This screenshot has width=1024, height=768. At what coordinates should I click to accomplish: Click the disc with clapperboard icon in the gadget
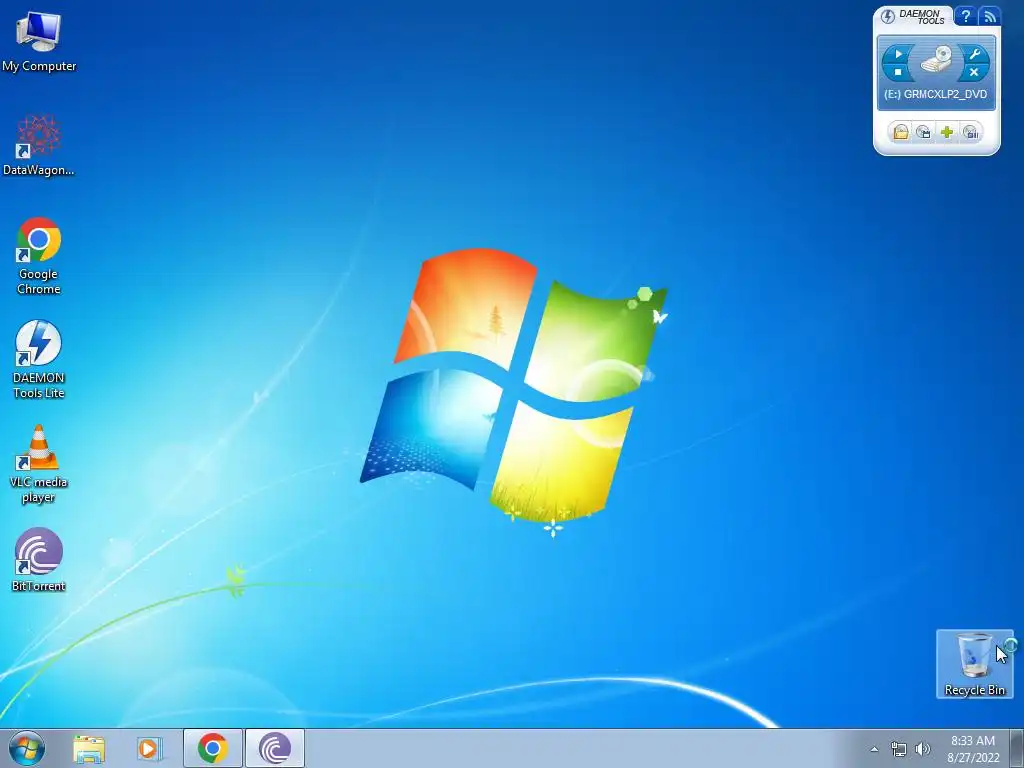click(923, 133)
